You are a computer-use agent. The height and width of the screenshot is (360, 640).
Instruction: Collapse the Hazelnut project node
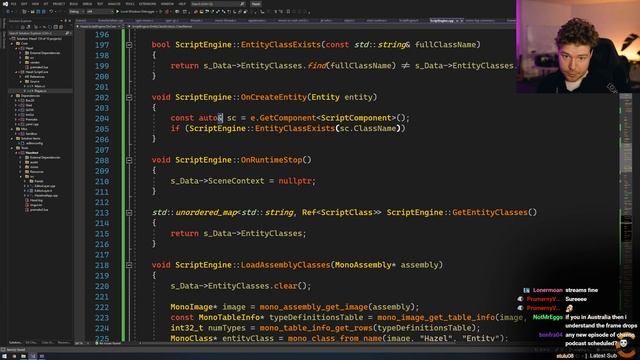16,153
